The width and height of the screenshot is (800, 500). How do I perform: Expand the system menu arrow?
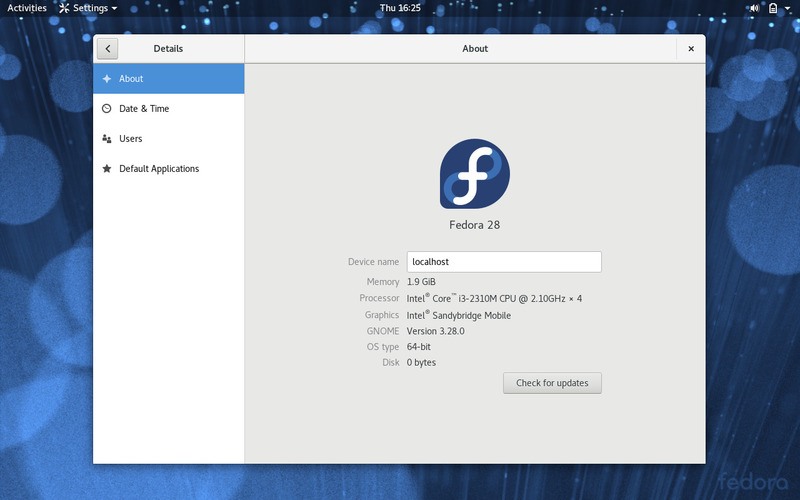click(787, 9)
